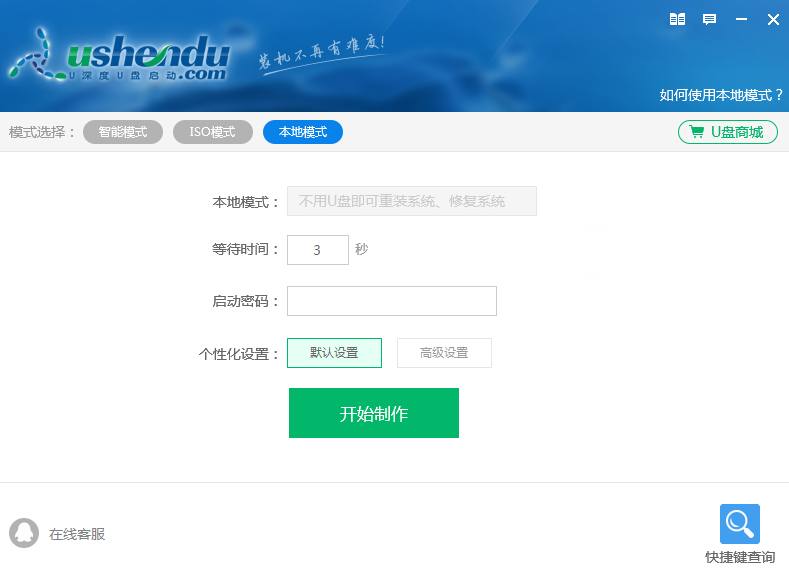
Task: Switch to 智能模式 tab
Action: 123,132
